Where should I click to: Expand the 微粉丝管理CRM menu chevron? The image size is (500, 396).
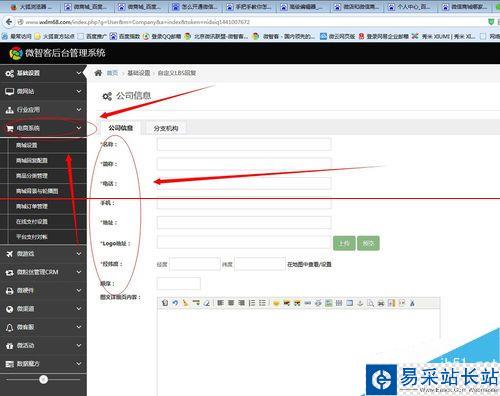pos(79,272)
